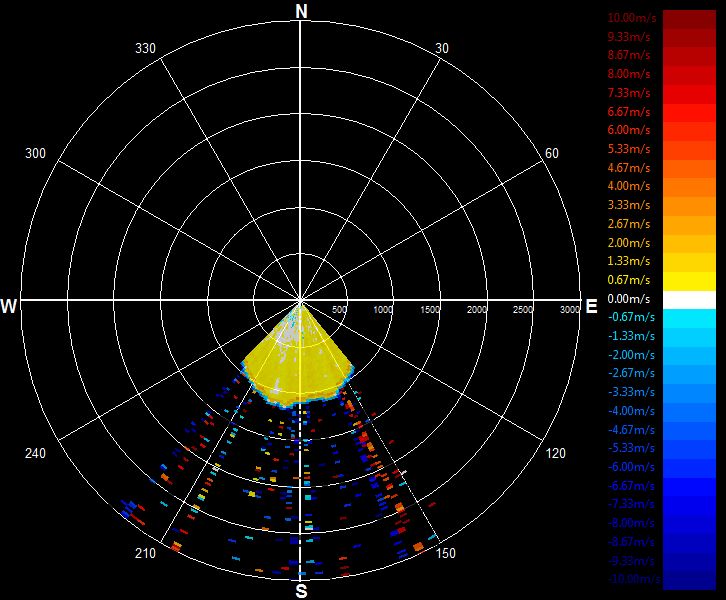This screenshot has height=600, width=726.
Task: Click the -1.33m/s legend label
Action: (631, 336)
